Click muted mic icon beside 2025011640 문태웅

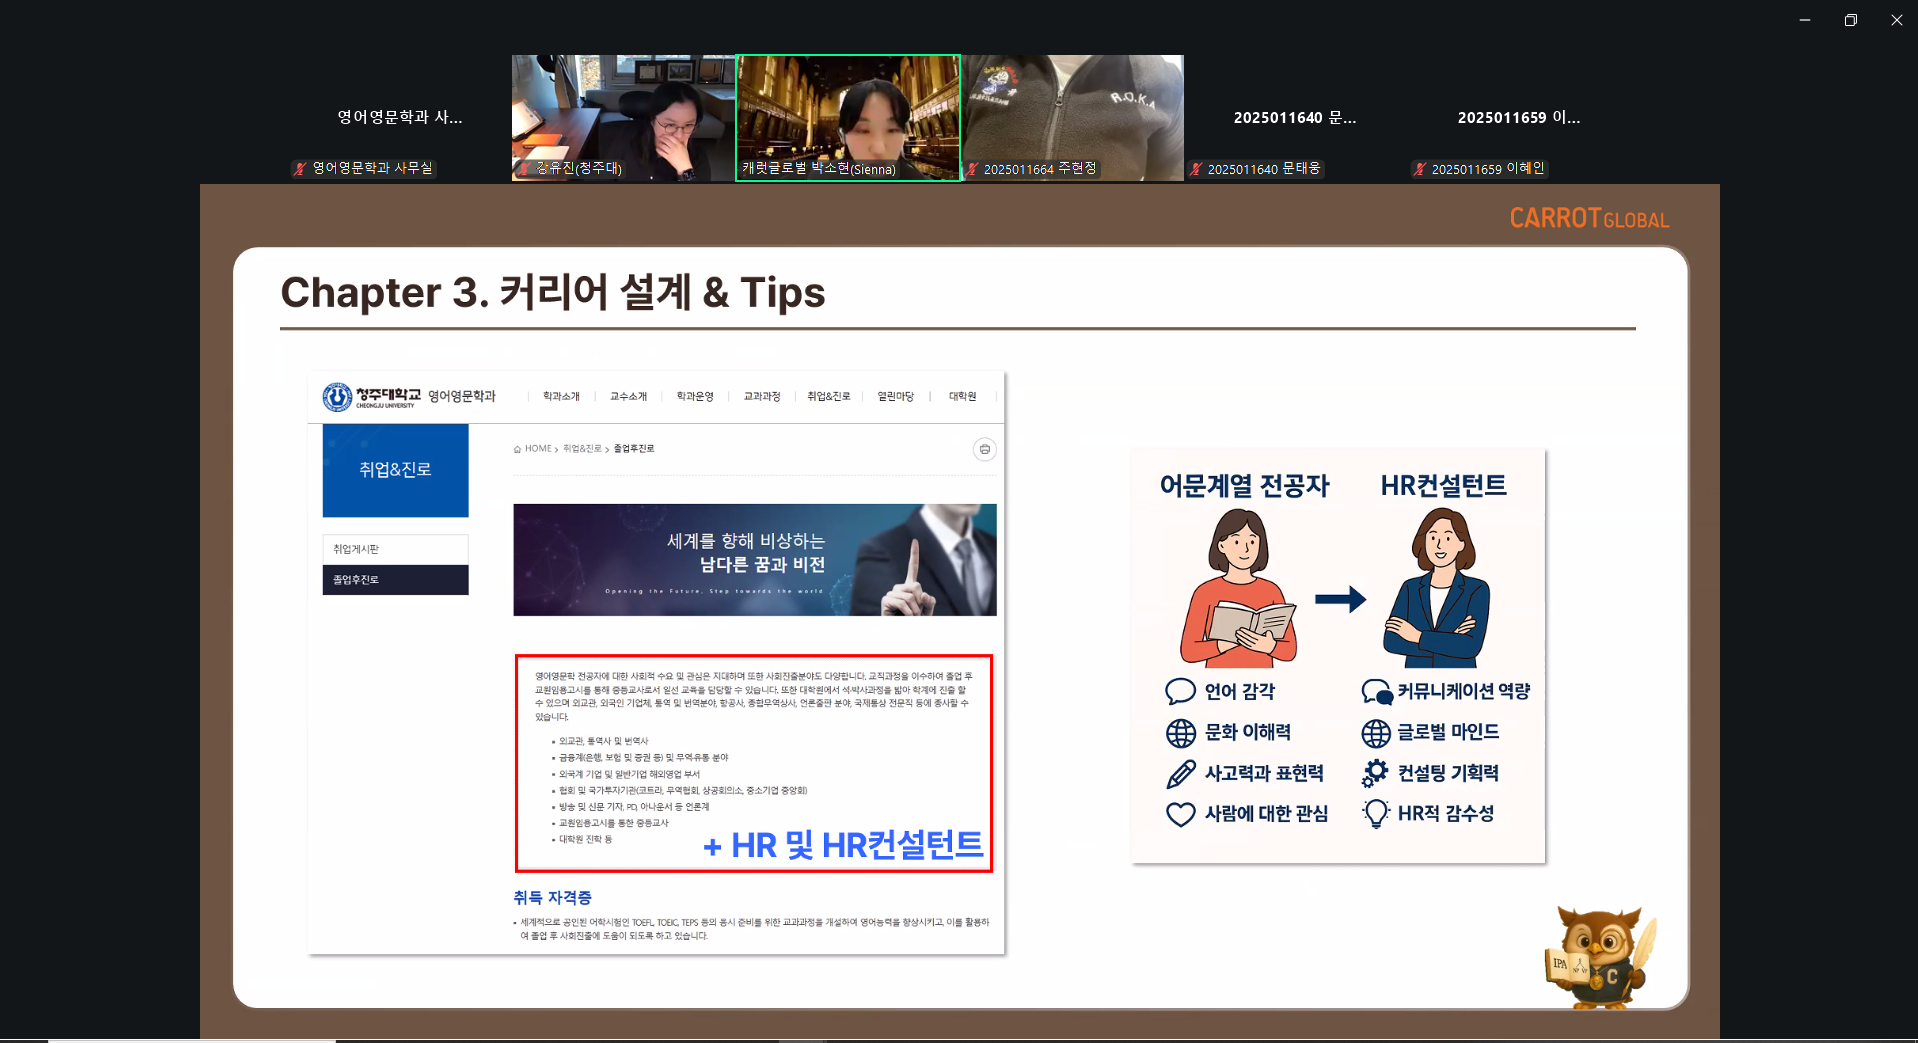coord(1195,169)
